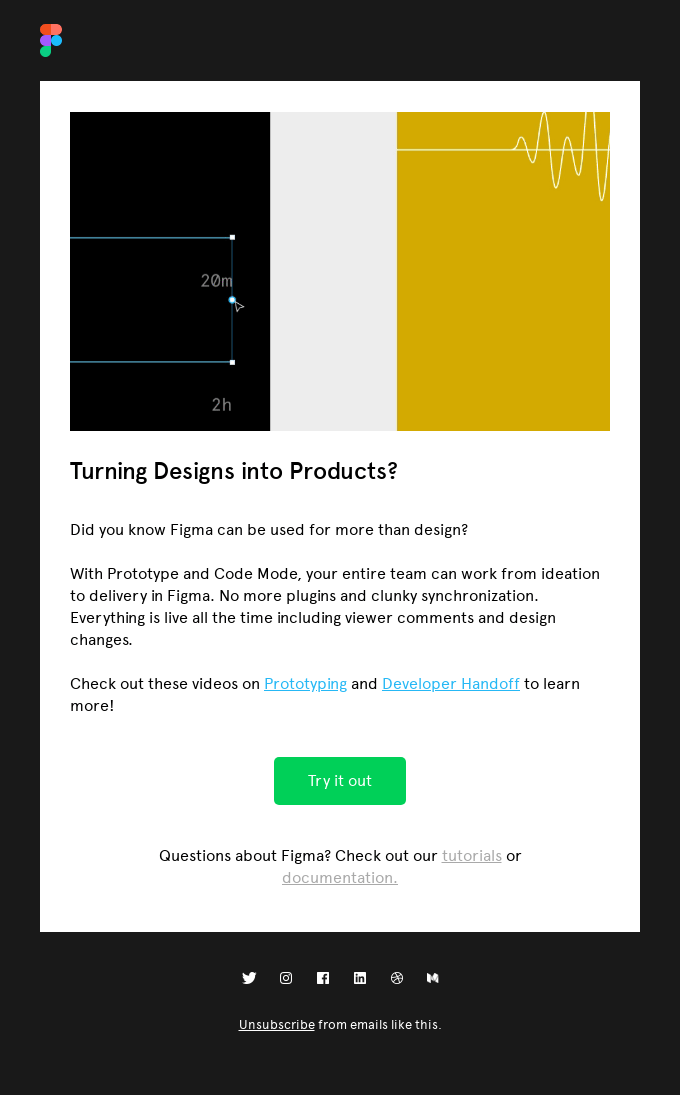The width and height of the screenshot is (680, 1095).
Task: Open the tutorials link
Action: tap(471, 856)
